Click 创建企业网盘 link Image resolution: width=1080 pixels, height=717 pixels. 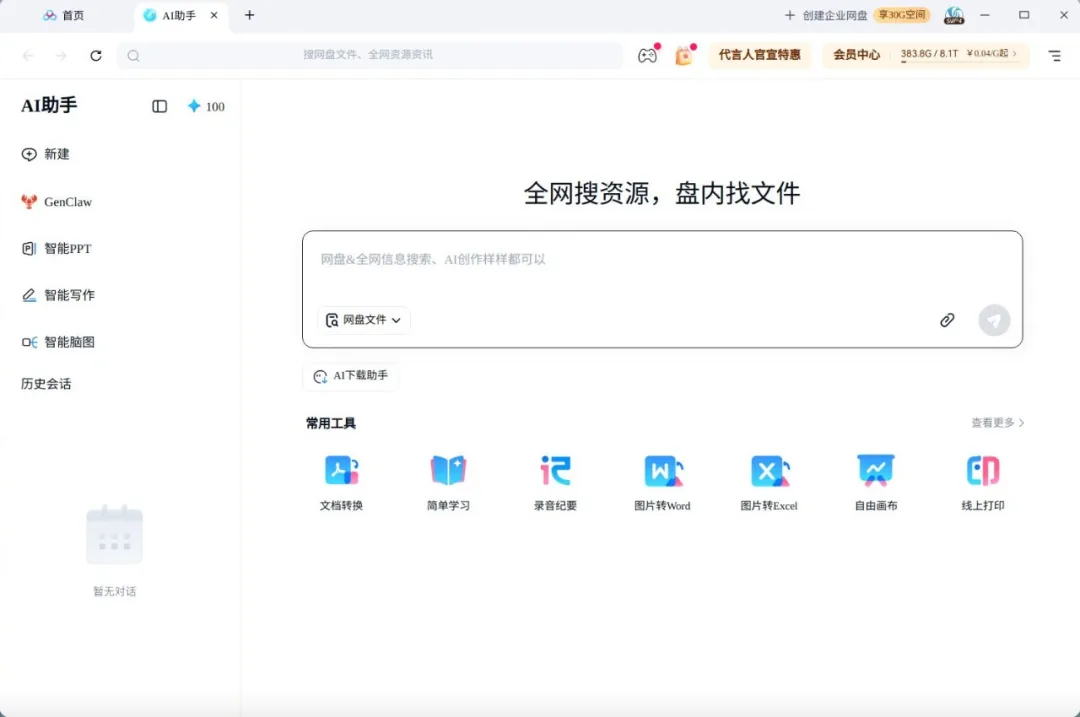tap(826, 15)
